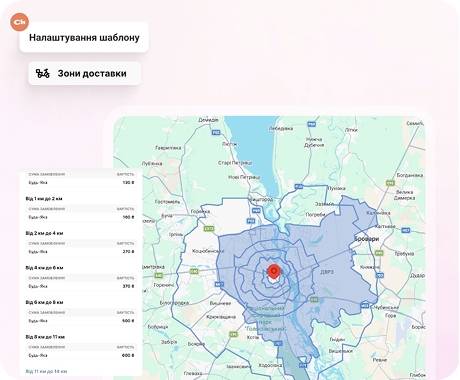Click the orange Ch logo badge
This screenshot has height=380, width=460.
[20, 22]
